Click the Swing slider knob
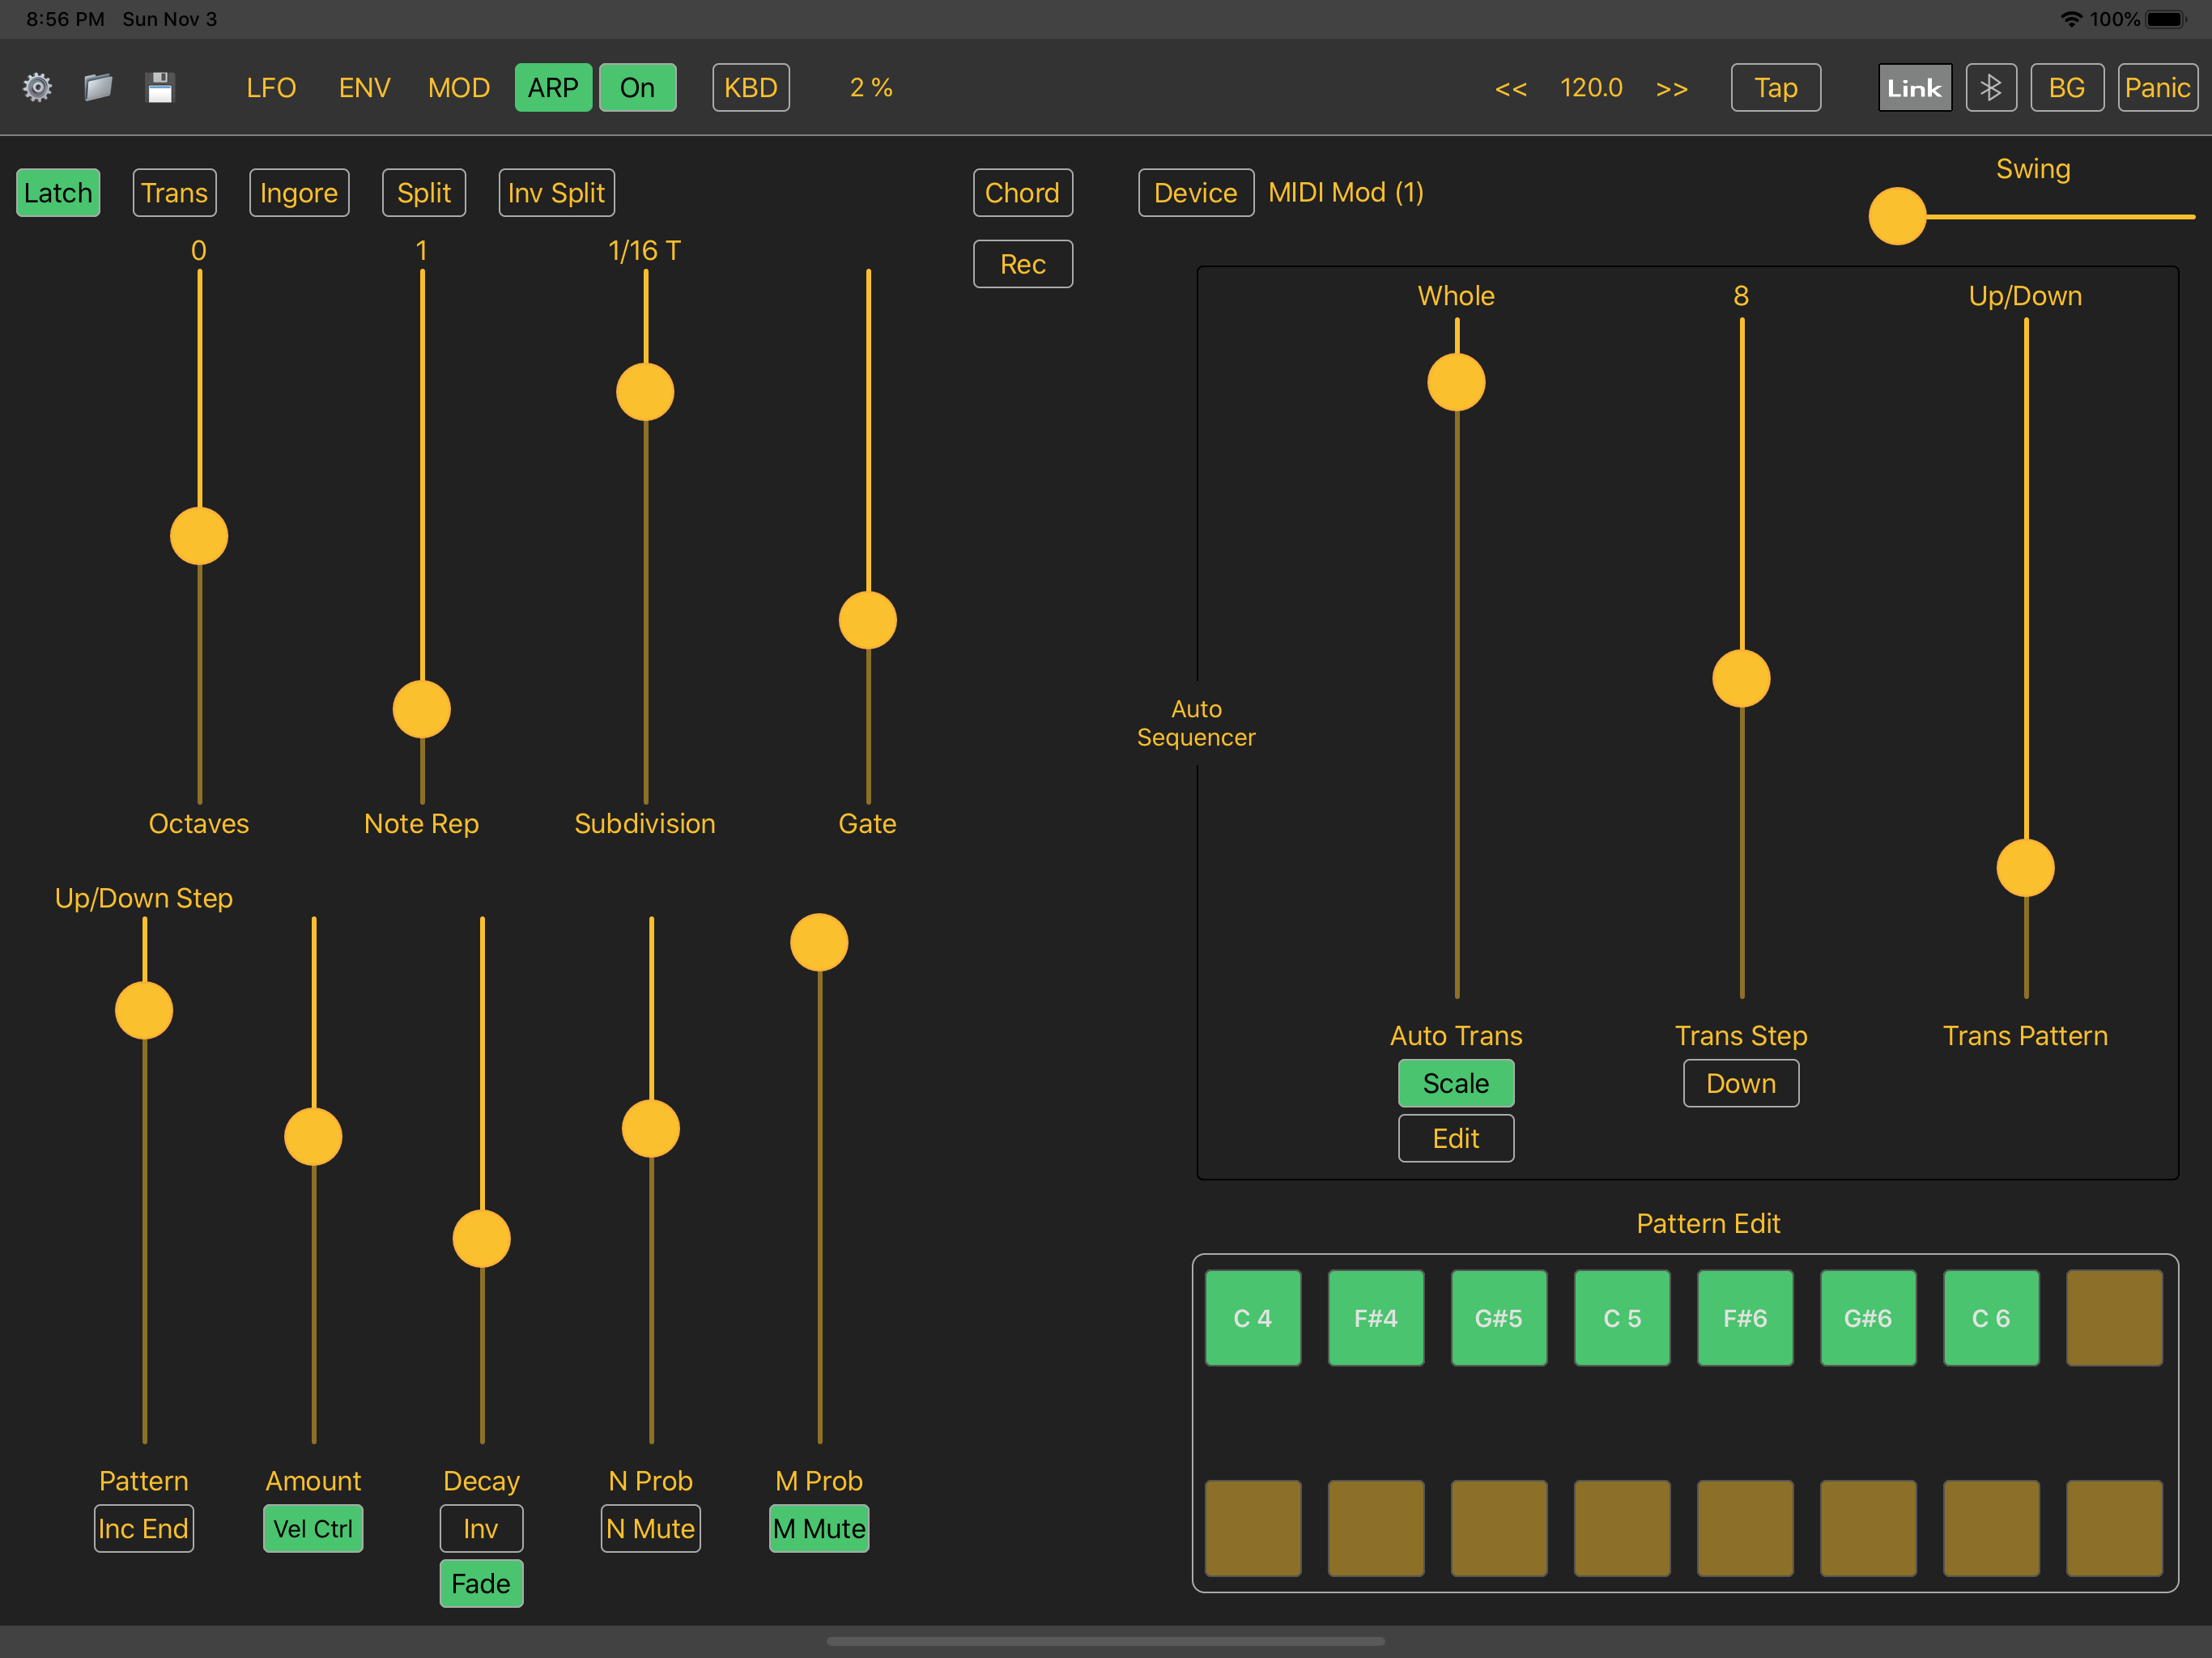 (1897, 216)
